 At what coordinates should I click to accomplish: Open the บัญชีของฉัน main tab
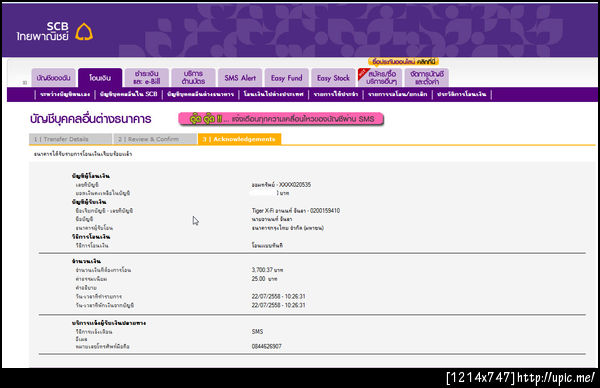click(54, 78)
